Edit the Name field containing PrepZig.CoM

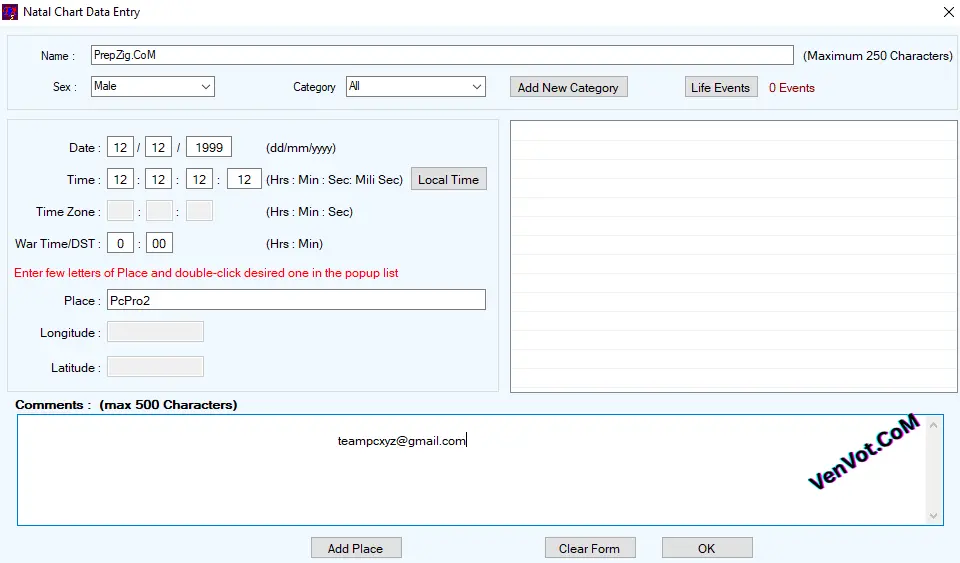(x=442, y=55)
